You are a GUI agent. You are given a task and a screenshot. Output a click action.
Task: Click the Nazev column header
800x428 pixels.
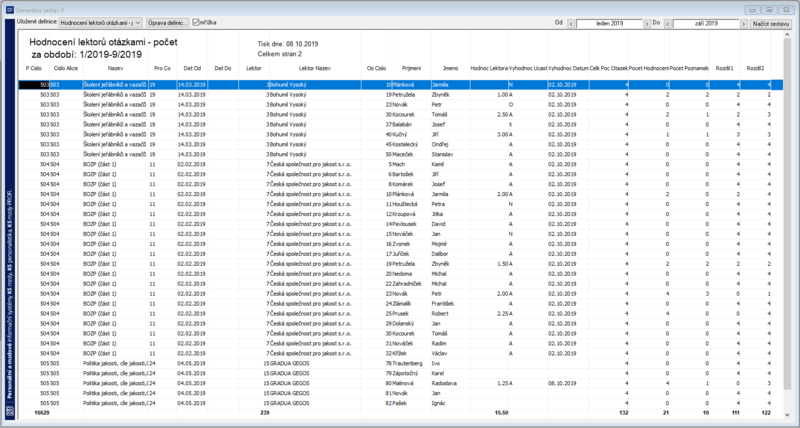click(x=115, y=68)
